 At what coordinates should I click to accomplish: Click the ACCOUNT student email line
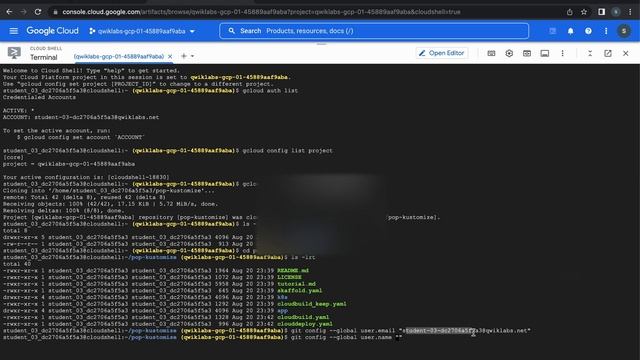click(x=81, y=117)
